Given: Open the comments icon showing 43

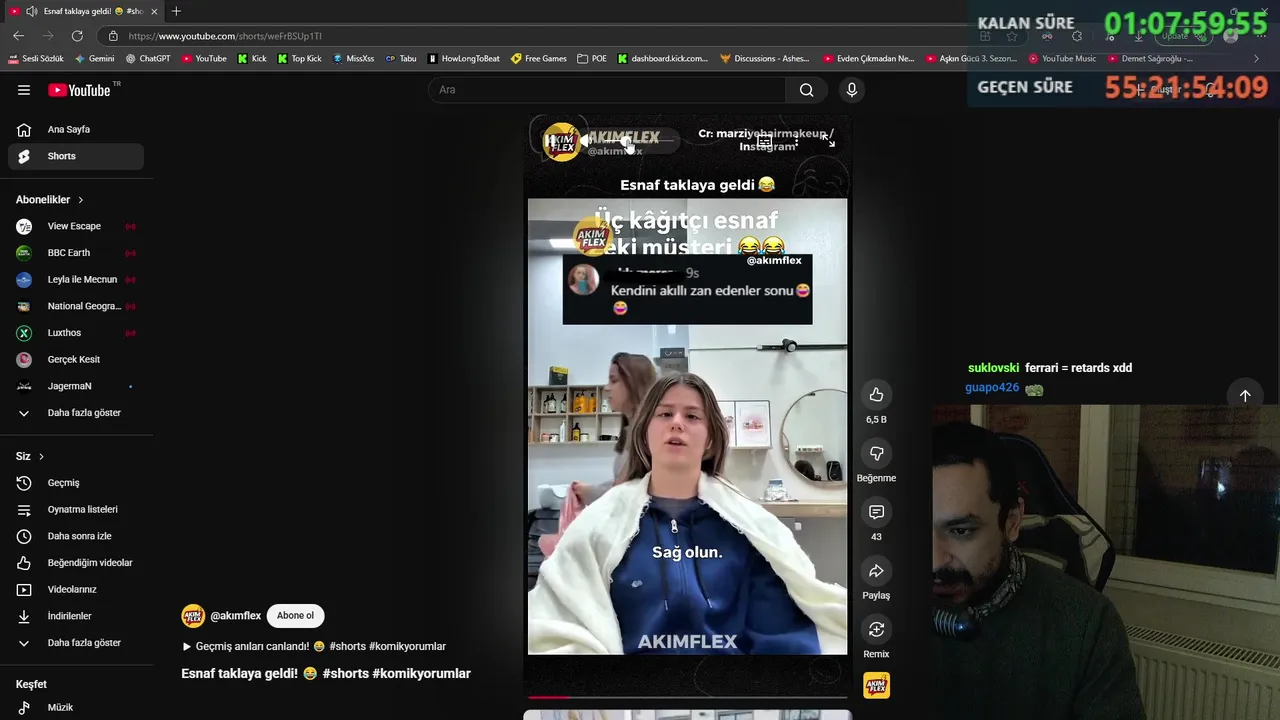Looking at the screenshot, I should coord(876,512).
